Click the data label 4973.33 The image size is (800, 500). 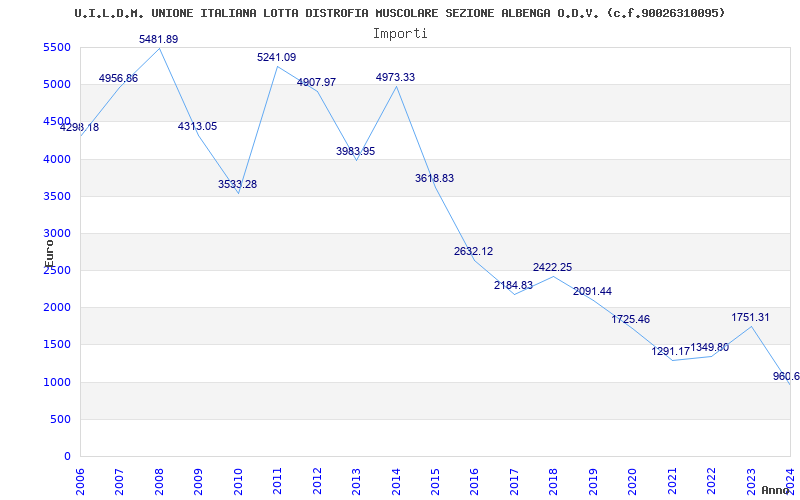pos(395,77)
